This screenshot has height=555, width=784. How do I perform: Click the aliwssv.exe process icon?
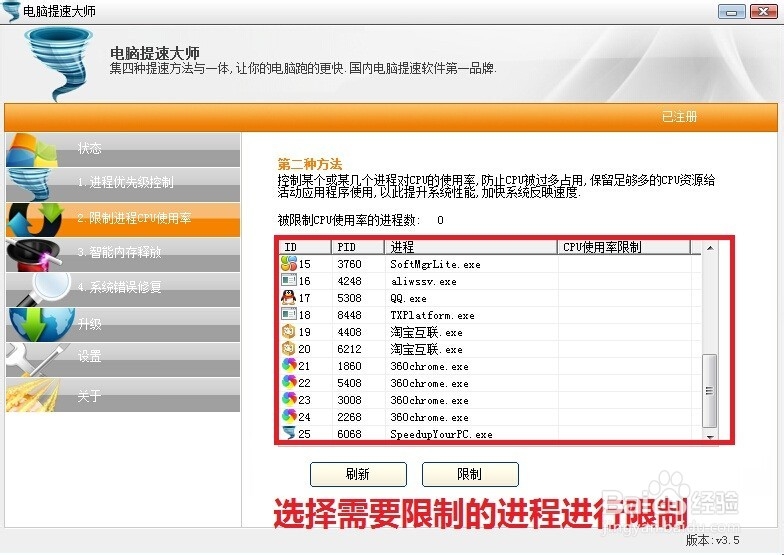coord(289,280)
